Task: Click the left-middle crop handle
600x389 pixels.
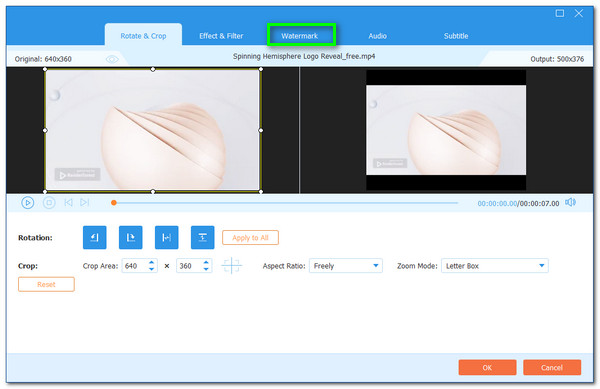Action: pos(45,130)
